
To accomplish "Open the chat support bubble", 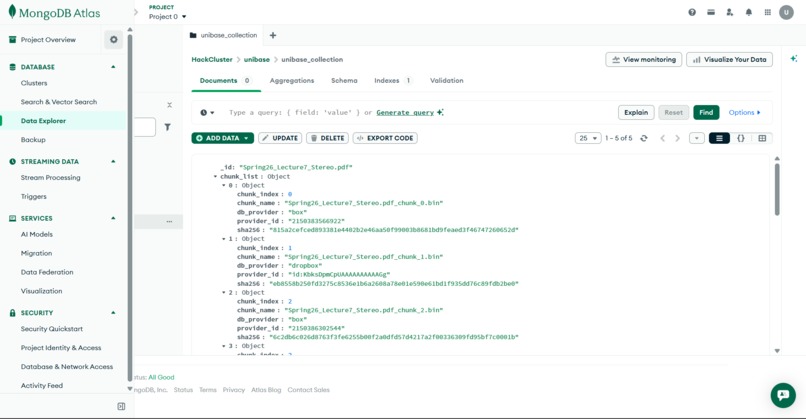I will [783, 395].
